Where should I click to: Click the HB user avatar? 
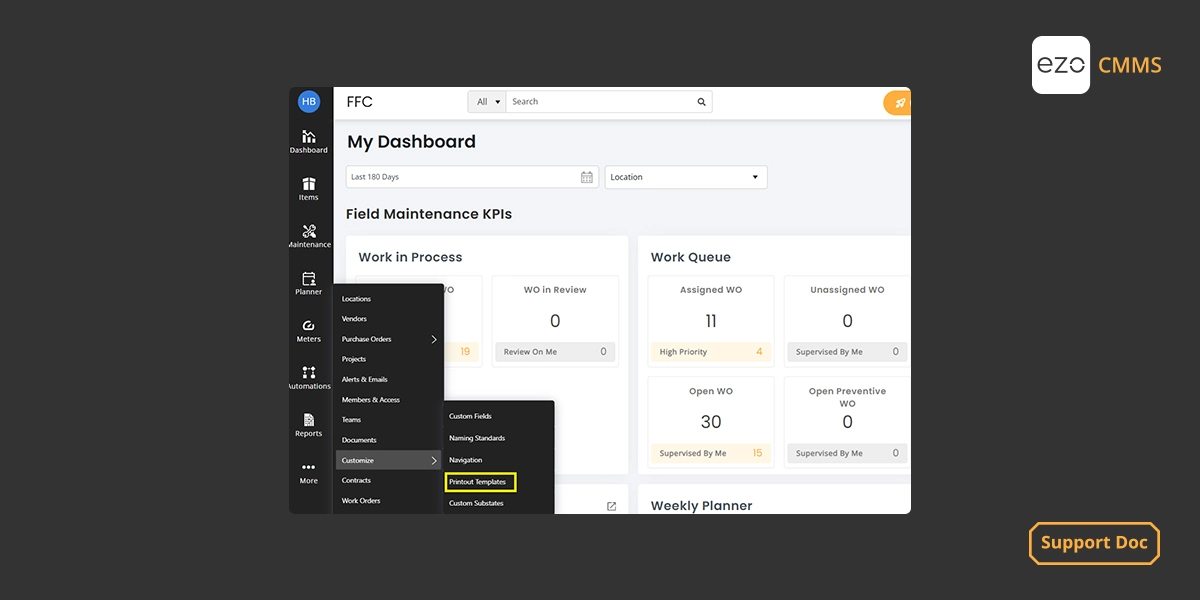pyautogui.click(x=308, y=101)
